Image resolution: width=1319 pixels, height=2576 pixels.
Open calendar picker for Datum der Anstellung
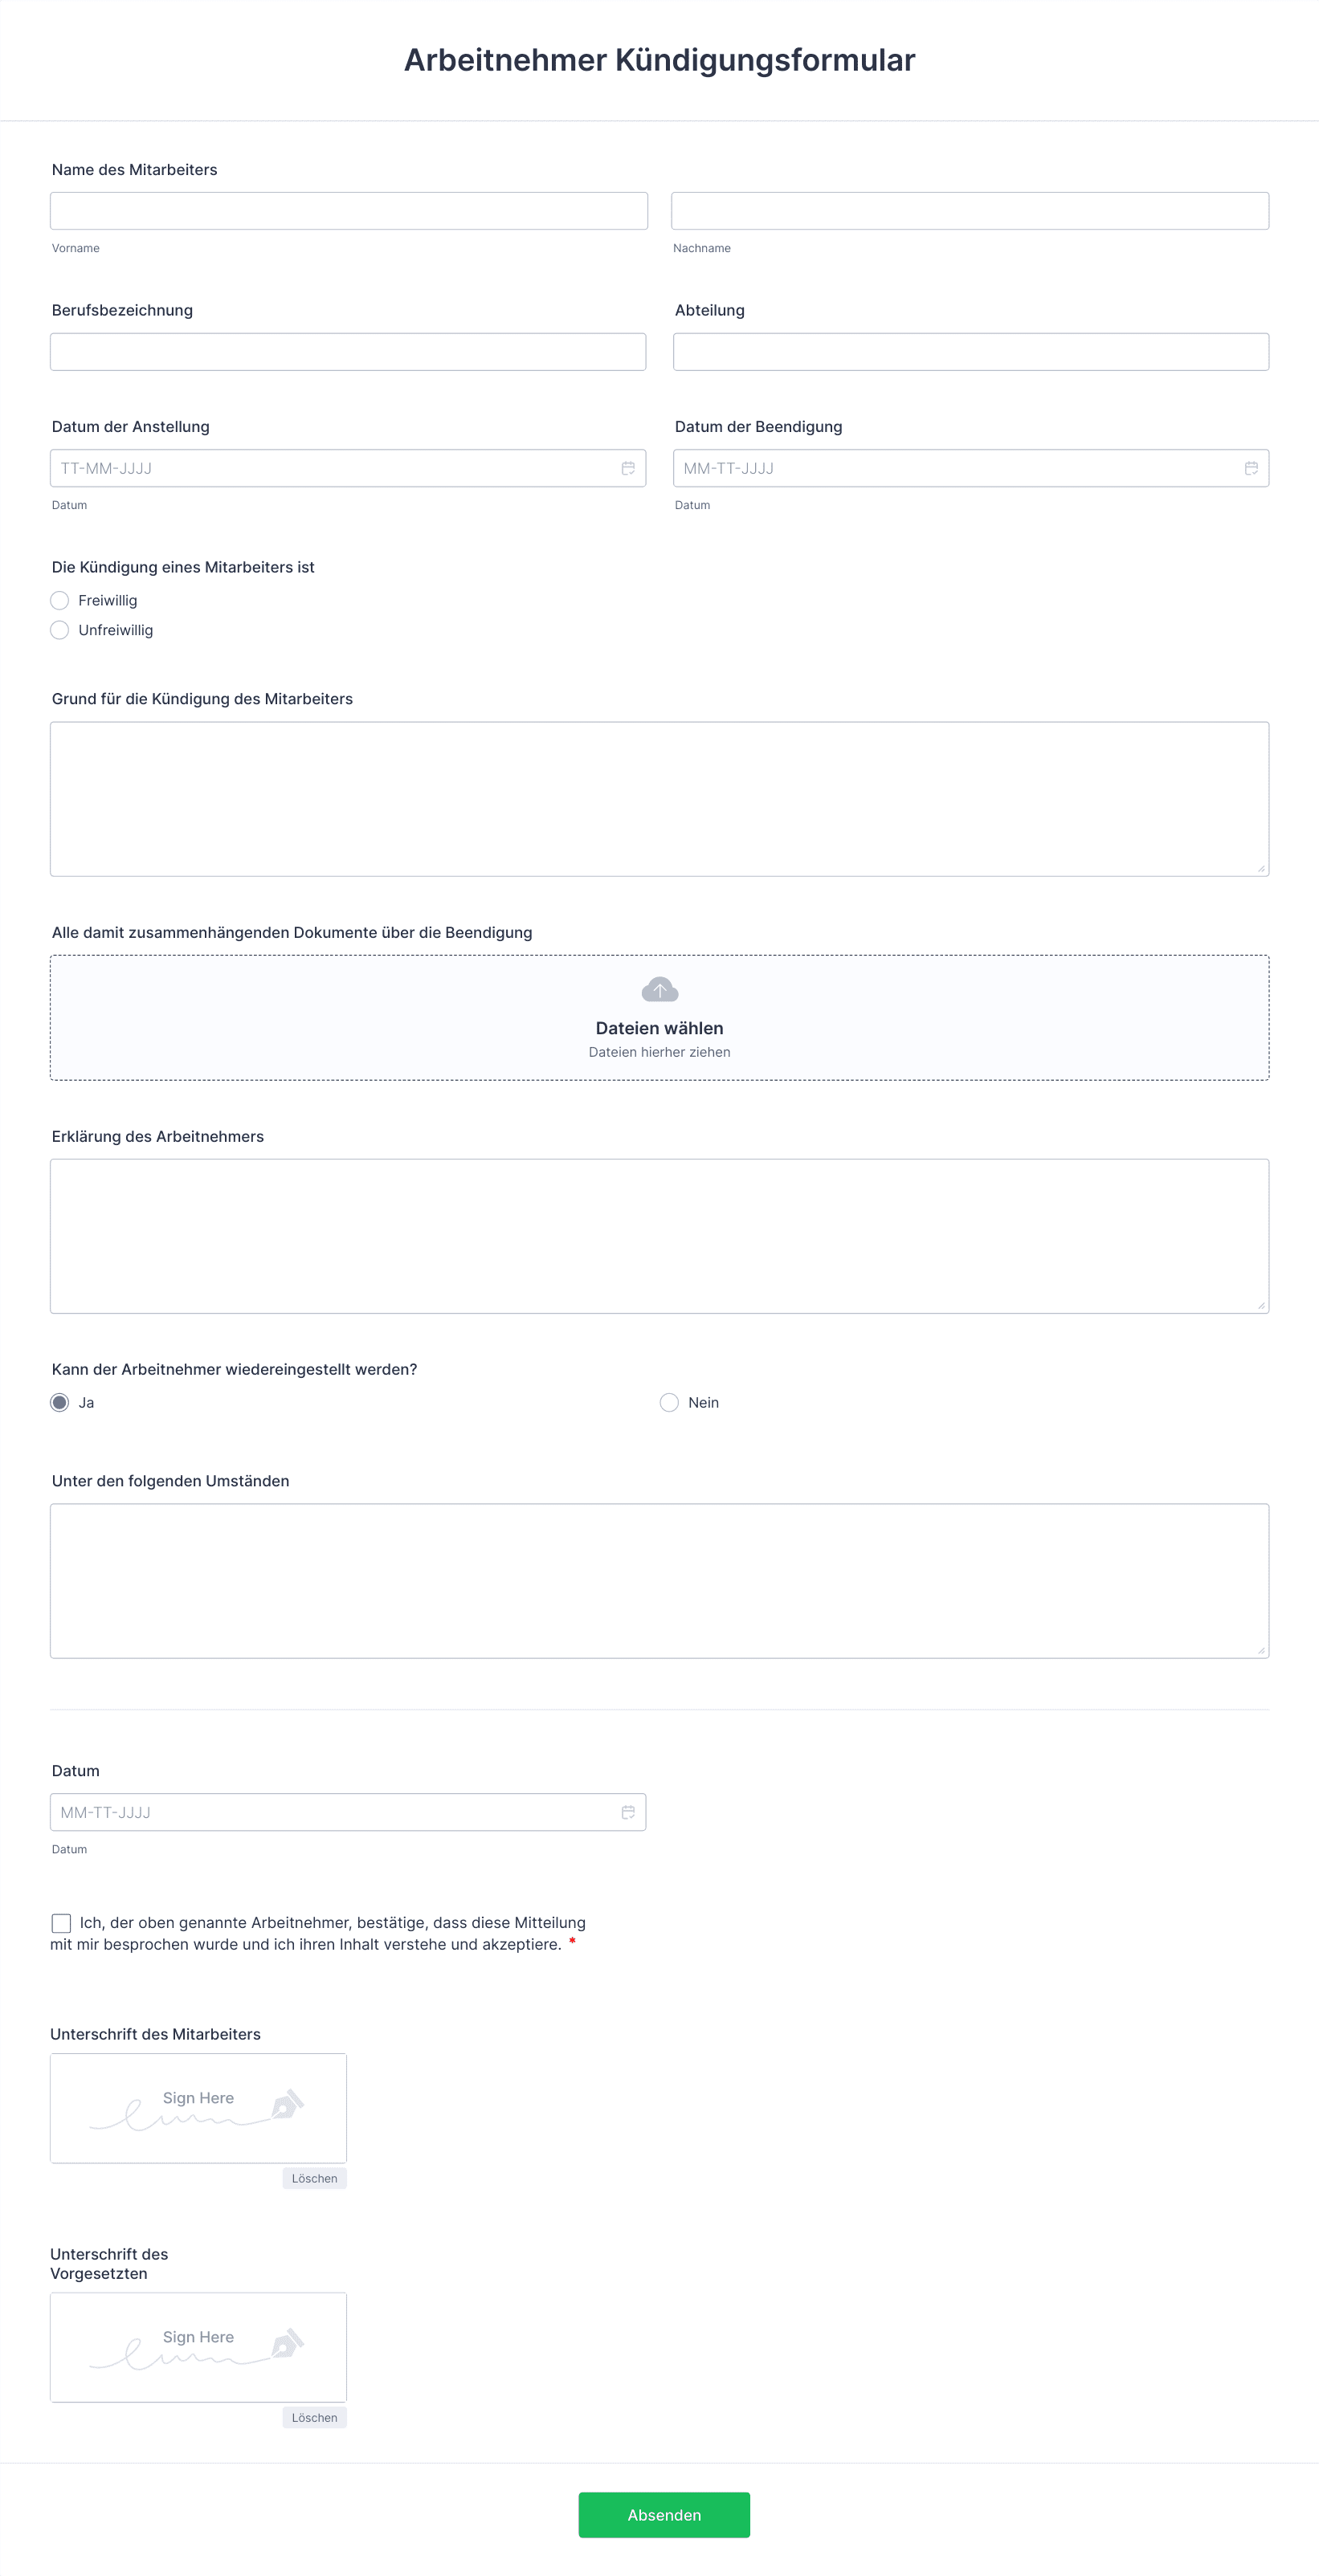(628, 468)
